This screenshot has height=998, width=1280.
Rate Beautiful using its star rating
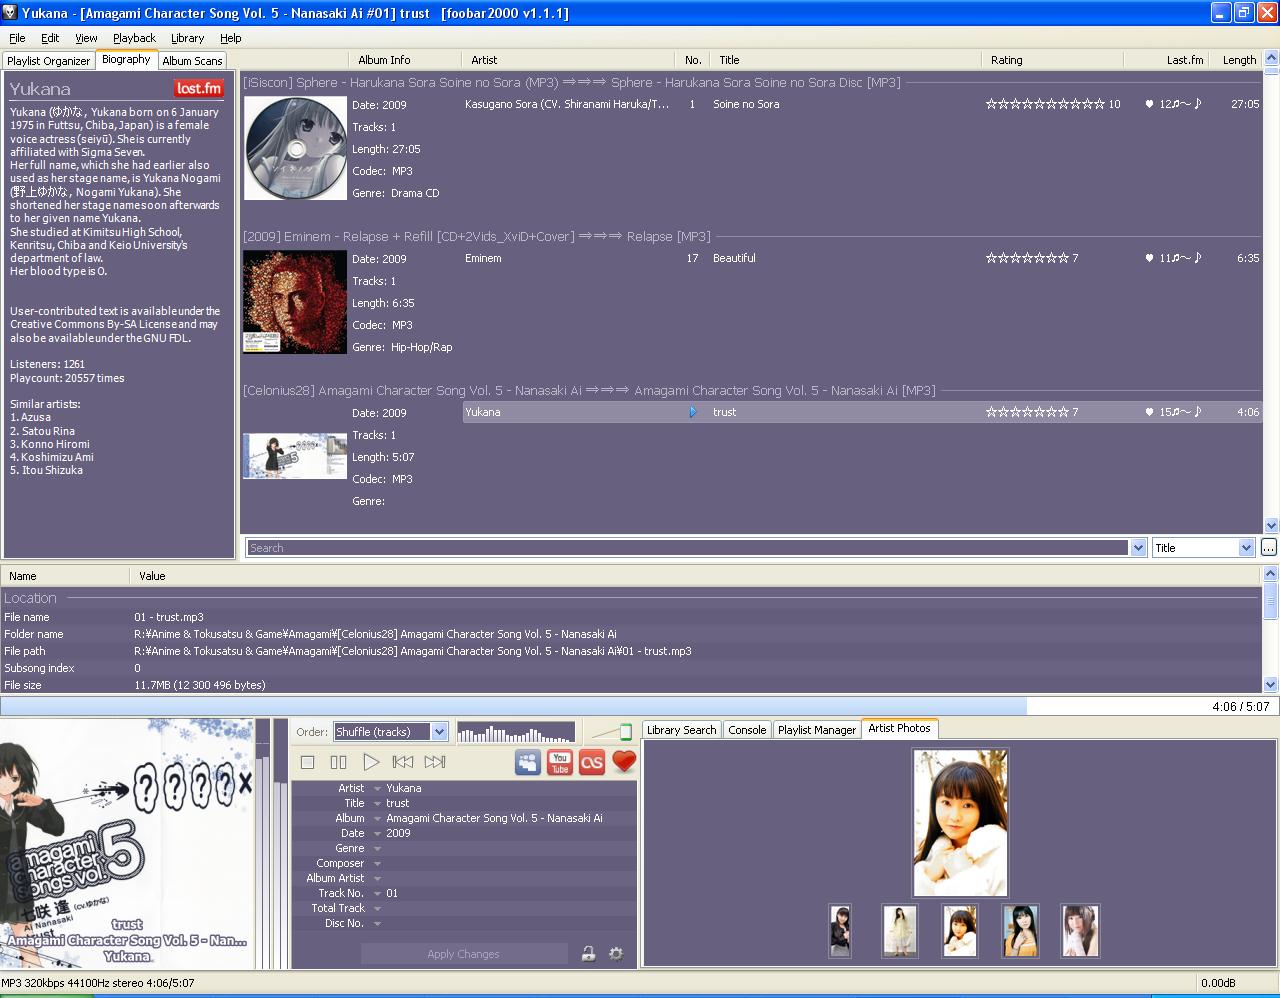pyautogui.click(x=1027, y=258)
